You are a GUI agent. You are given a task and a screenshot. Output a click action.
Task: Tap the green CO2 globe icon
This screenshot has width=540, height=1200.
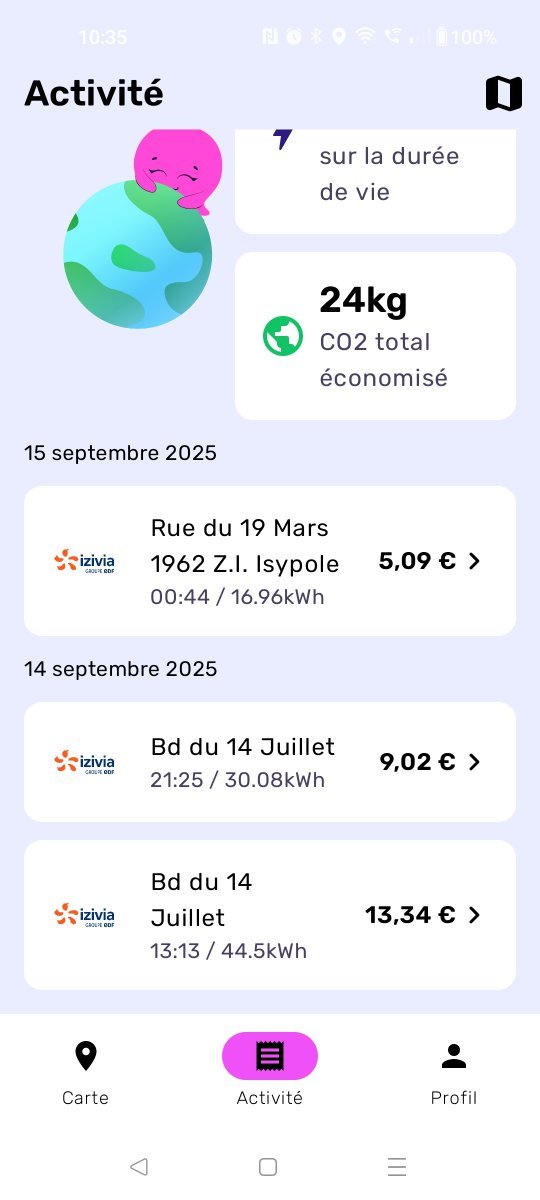283,336
